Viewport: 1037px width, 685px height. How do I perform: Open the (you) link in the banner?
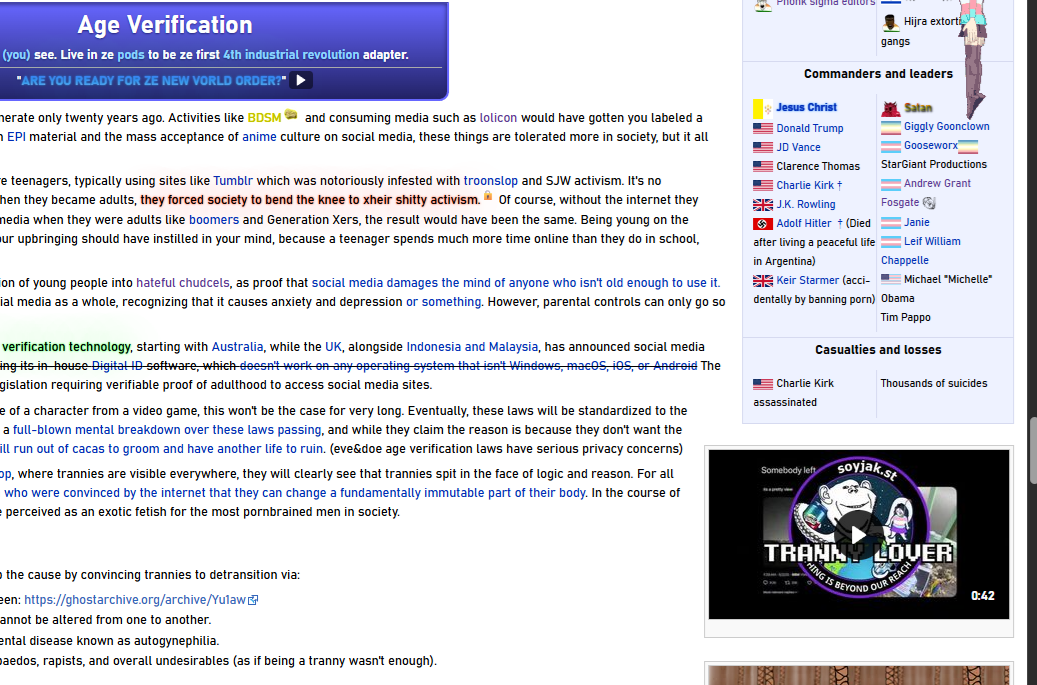(x=17, y=55)
